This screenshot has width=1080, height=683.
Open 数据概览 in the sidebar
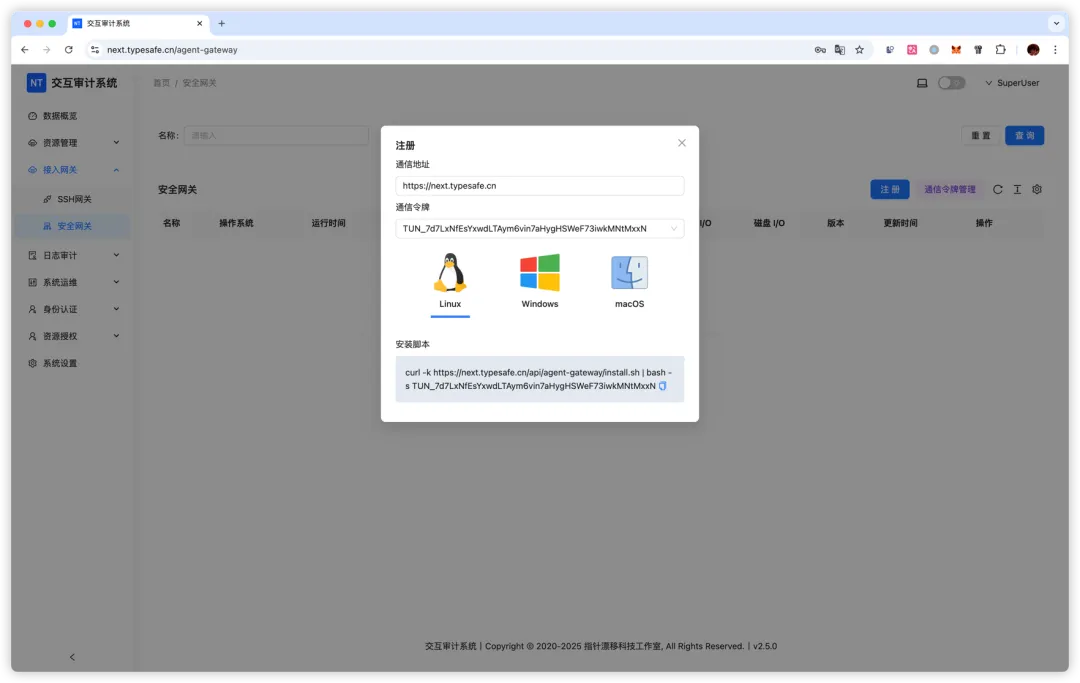pyautogui.click(x=60, y=116)
